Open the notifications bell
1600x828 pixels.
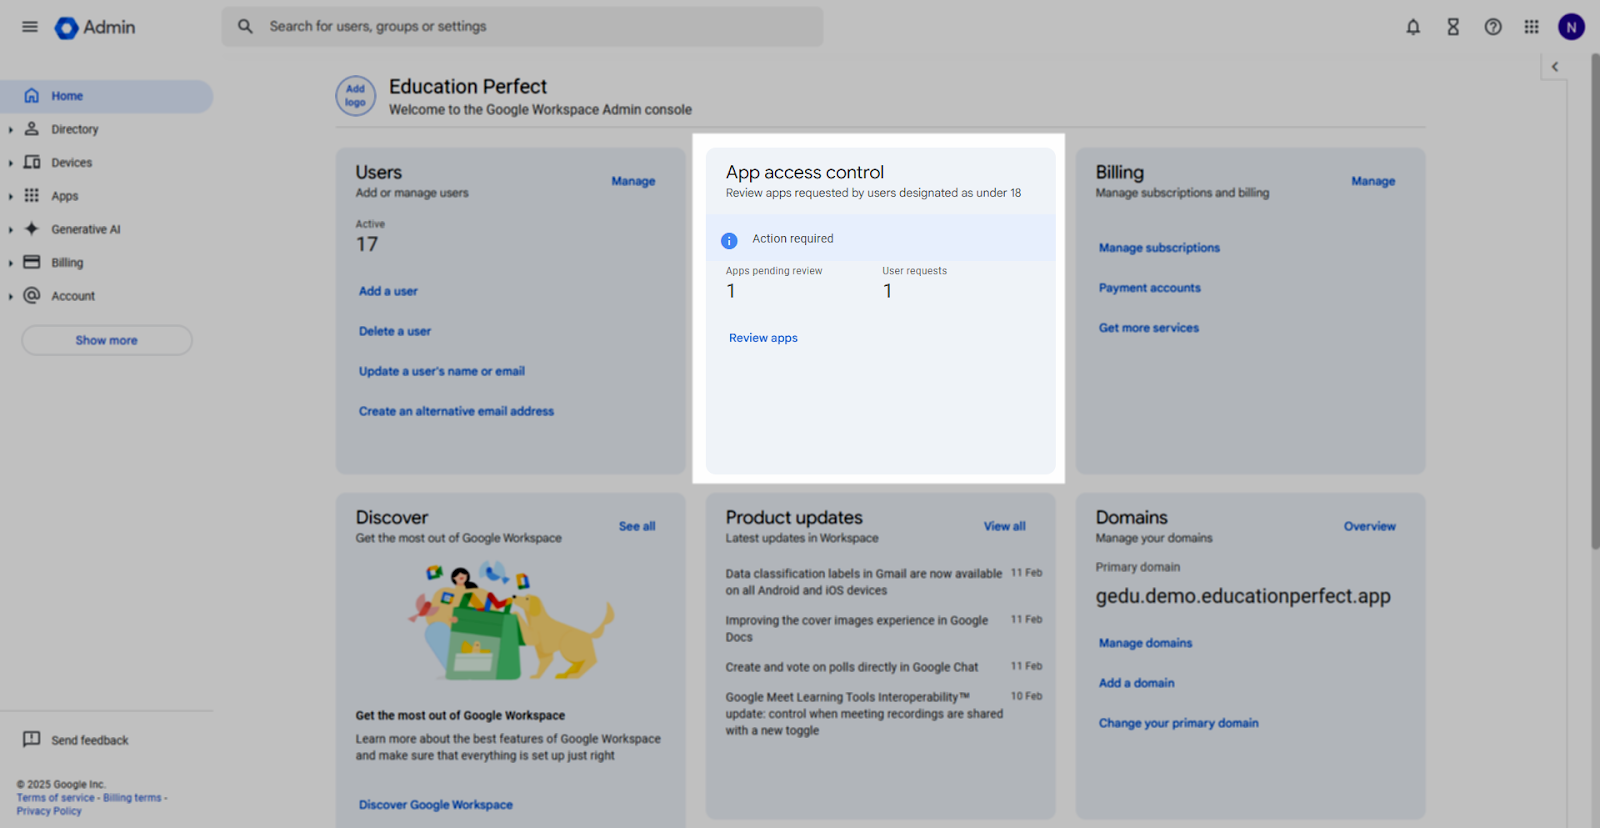(x=1413, y=27)
